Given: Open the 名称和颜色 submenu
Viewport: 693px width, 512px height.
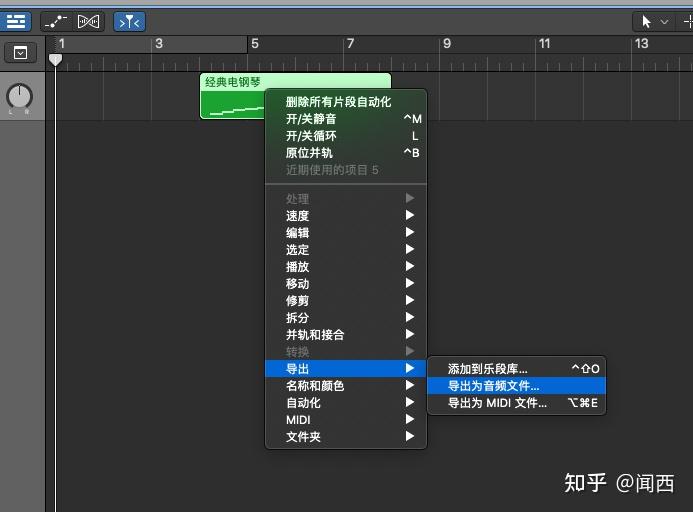Looking at the screenshot, I should coord(346,386).
